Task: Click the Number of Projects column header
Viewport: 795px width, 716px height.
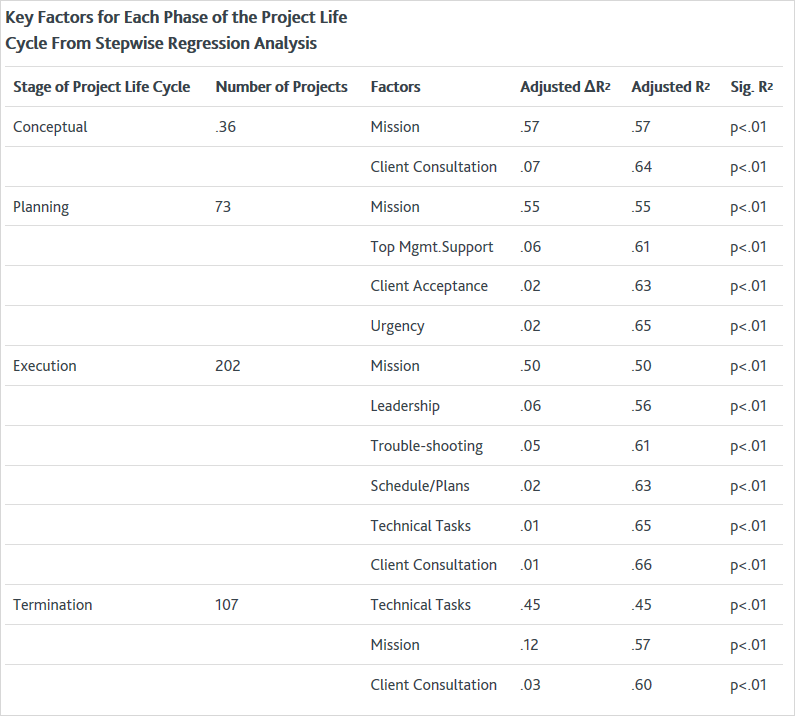Action: pyautogui.click(x=281, y=87)
